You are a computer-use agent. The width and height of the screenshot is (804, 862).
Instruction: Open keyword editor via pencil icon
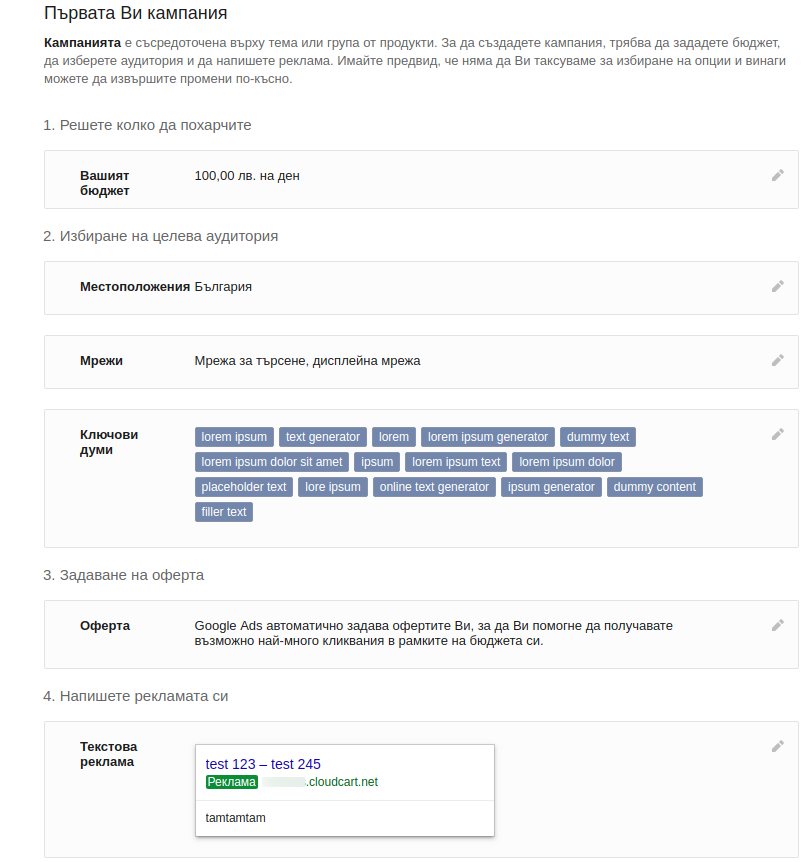point(777,435)
